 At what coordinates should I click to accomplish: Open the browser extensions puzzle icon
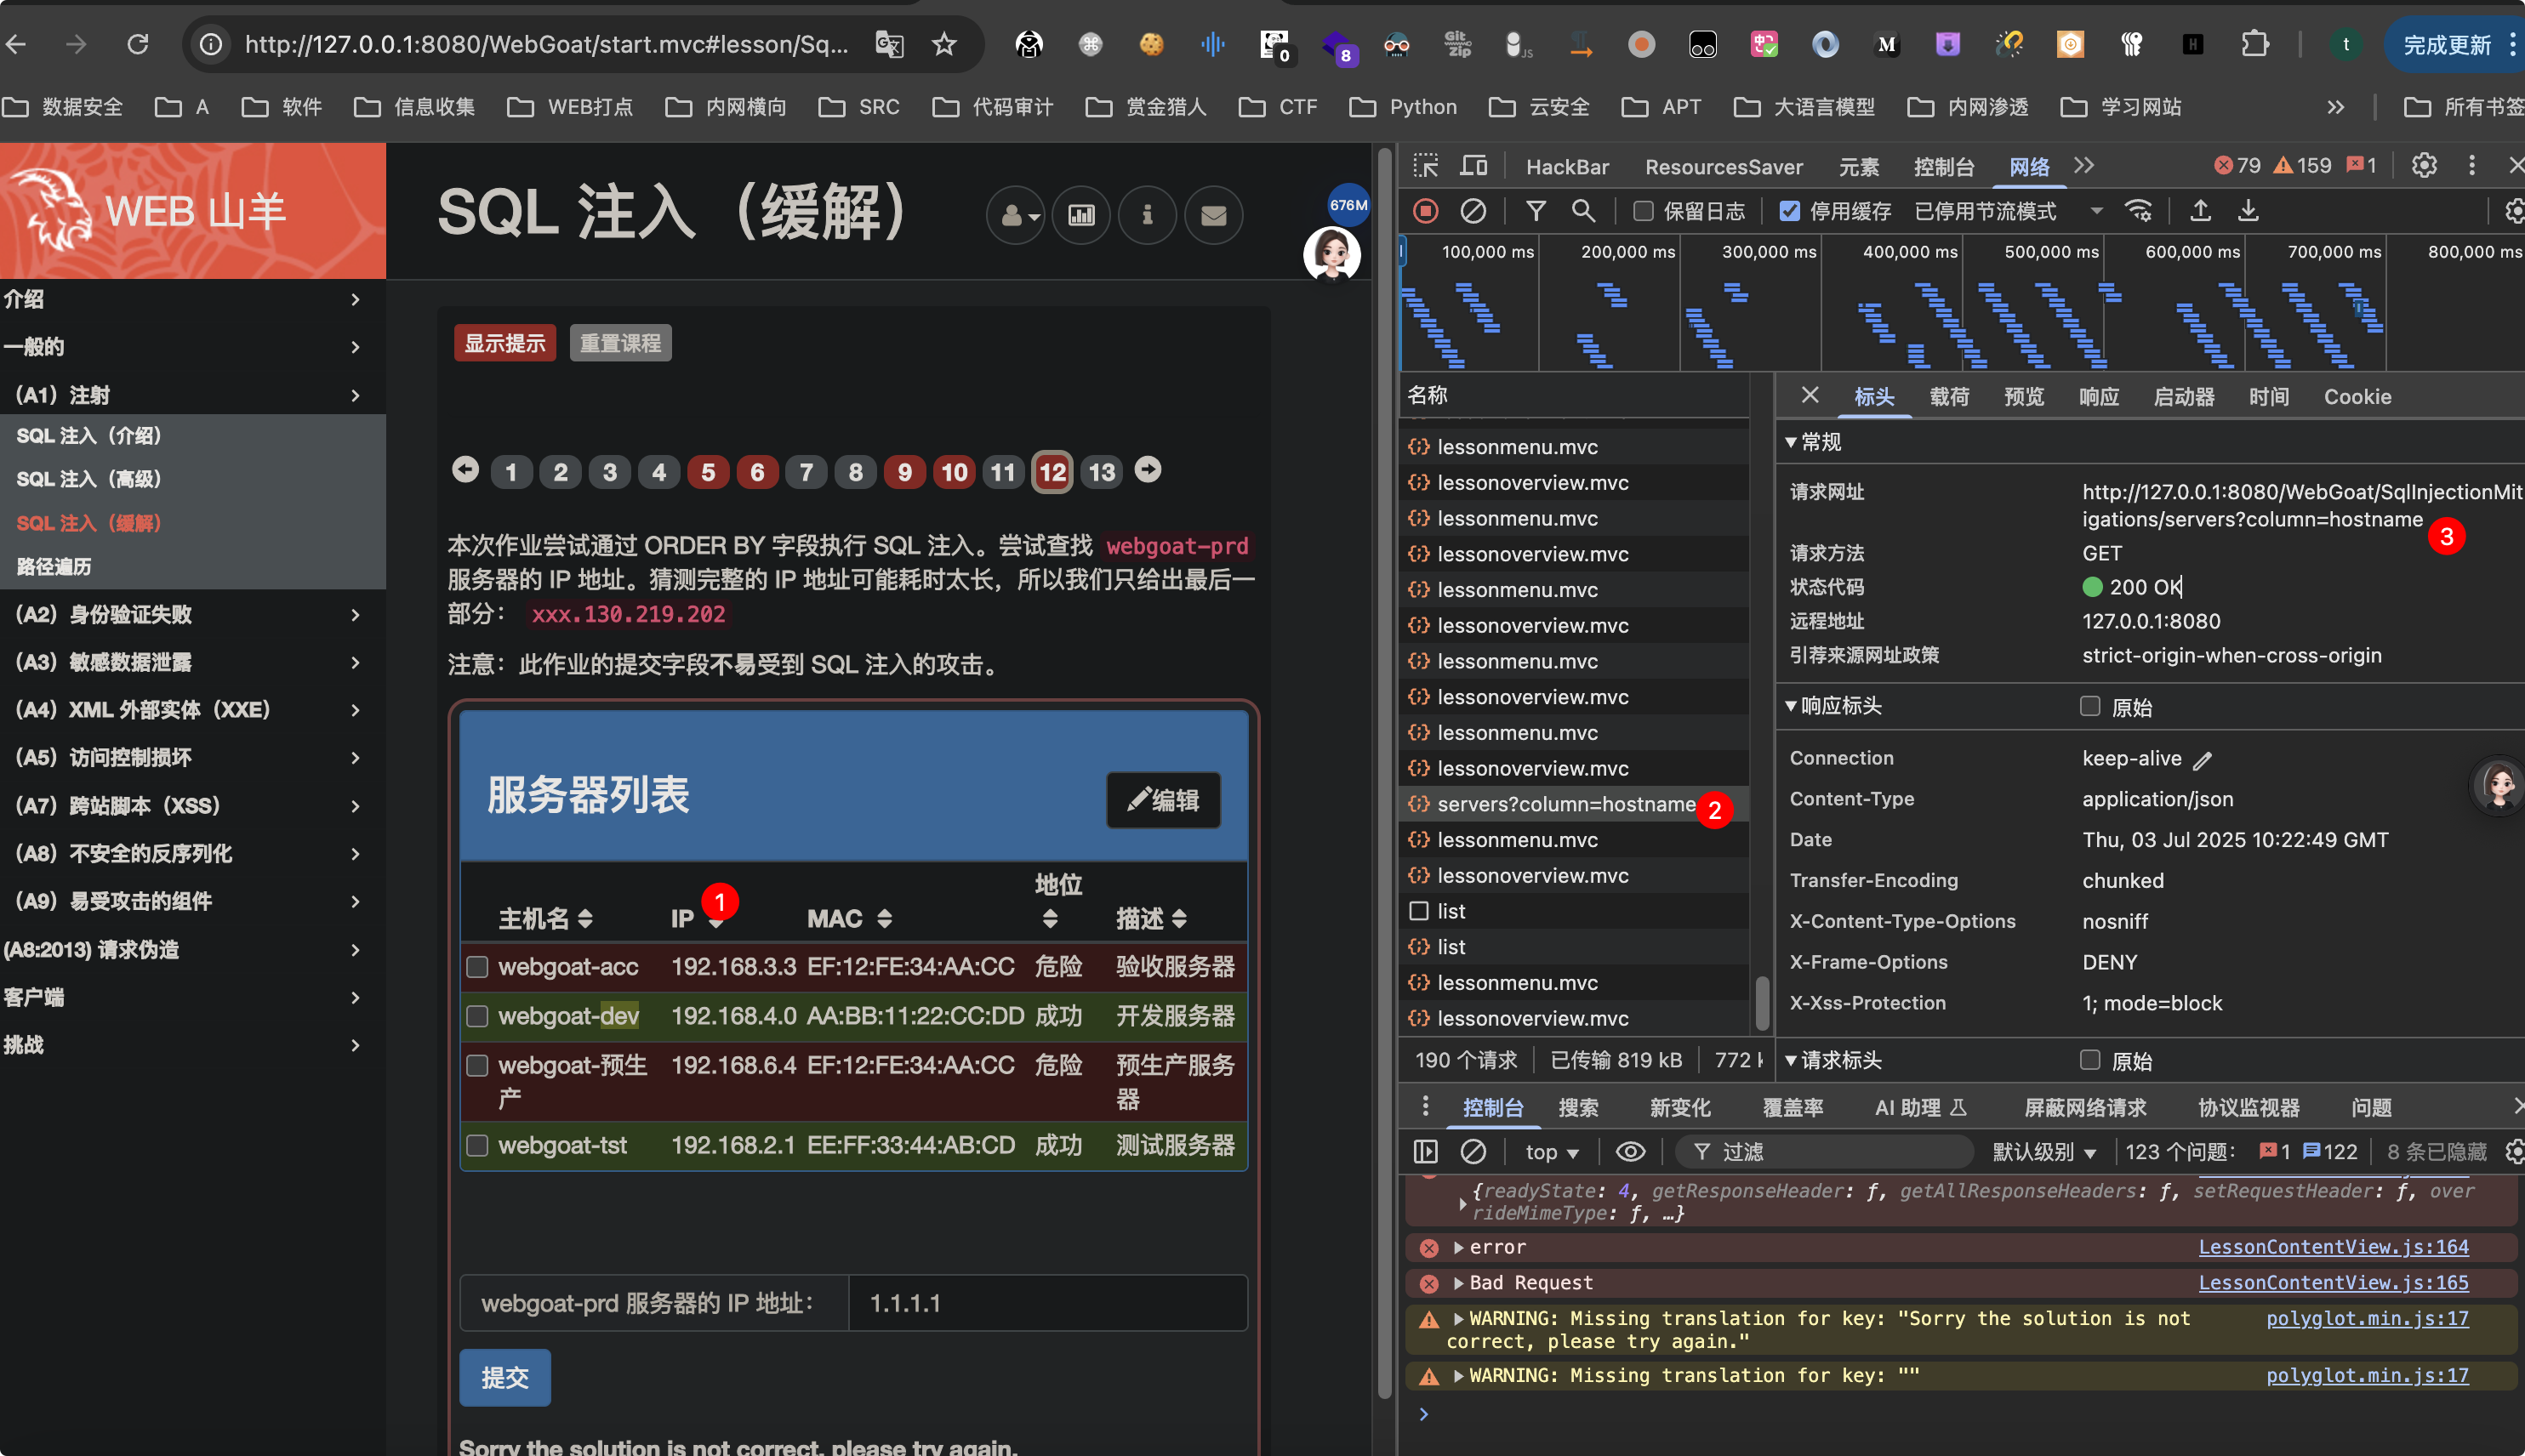coord(2254,44)
